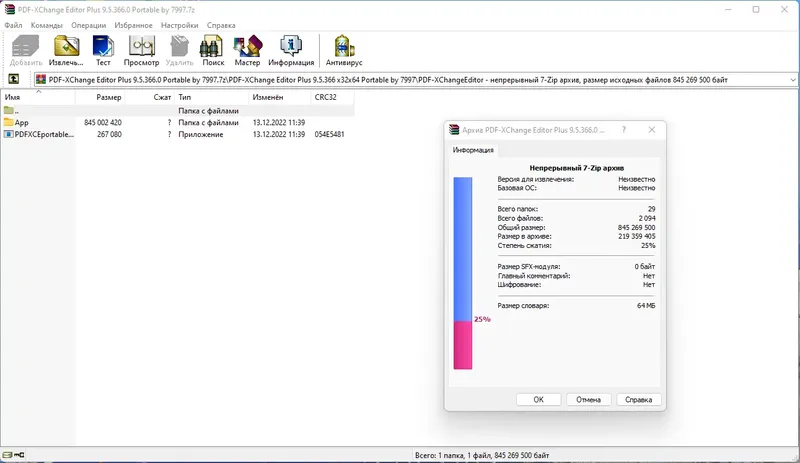Sort file list by CRC32 column

coord(332,97)
